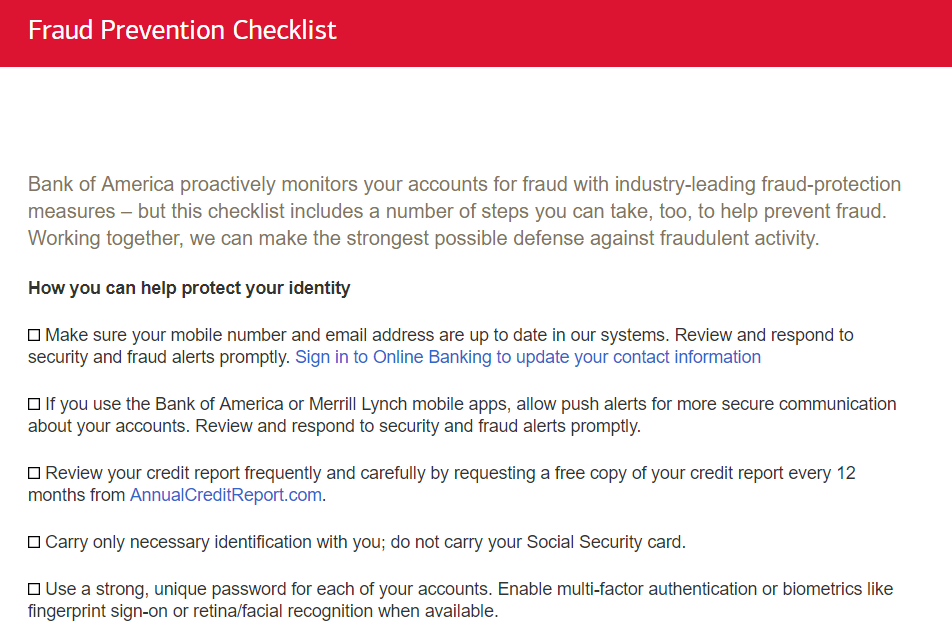The height and width of the screenshot is (637, 952).
Task: Check the box about carrying only necessary identification
Action: pos(33,541)
